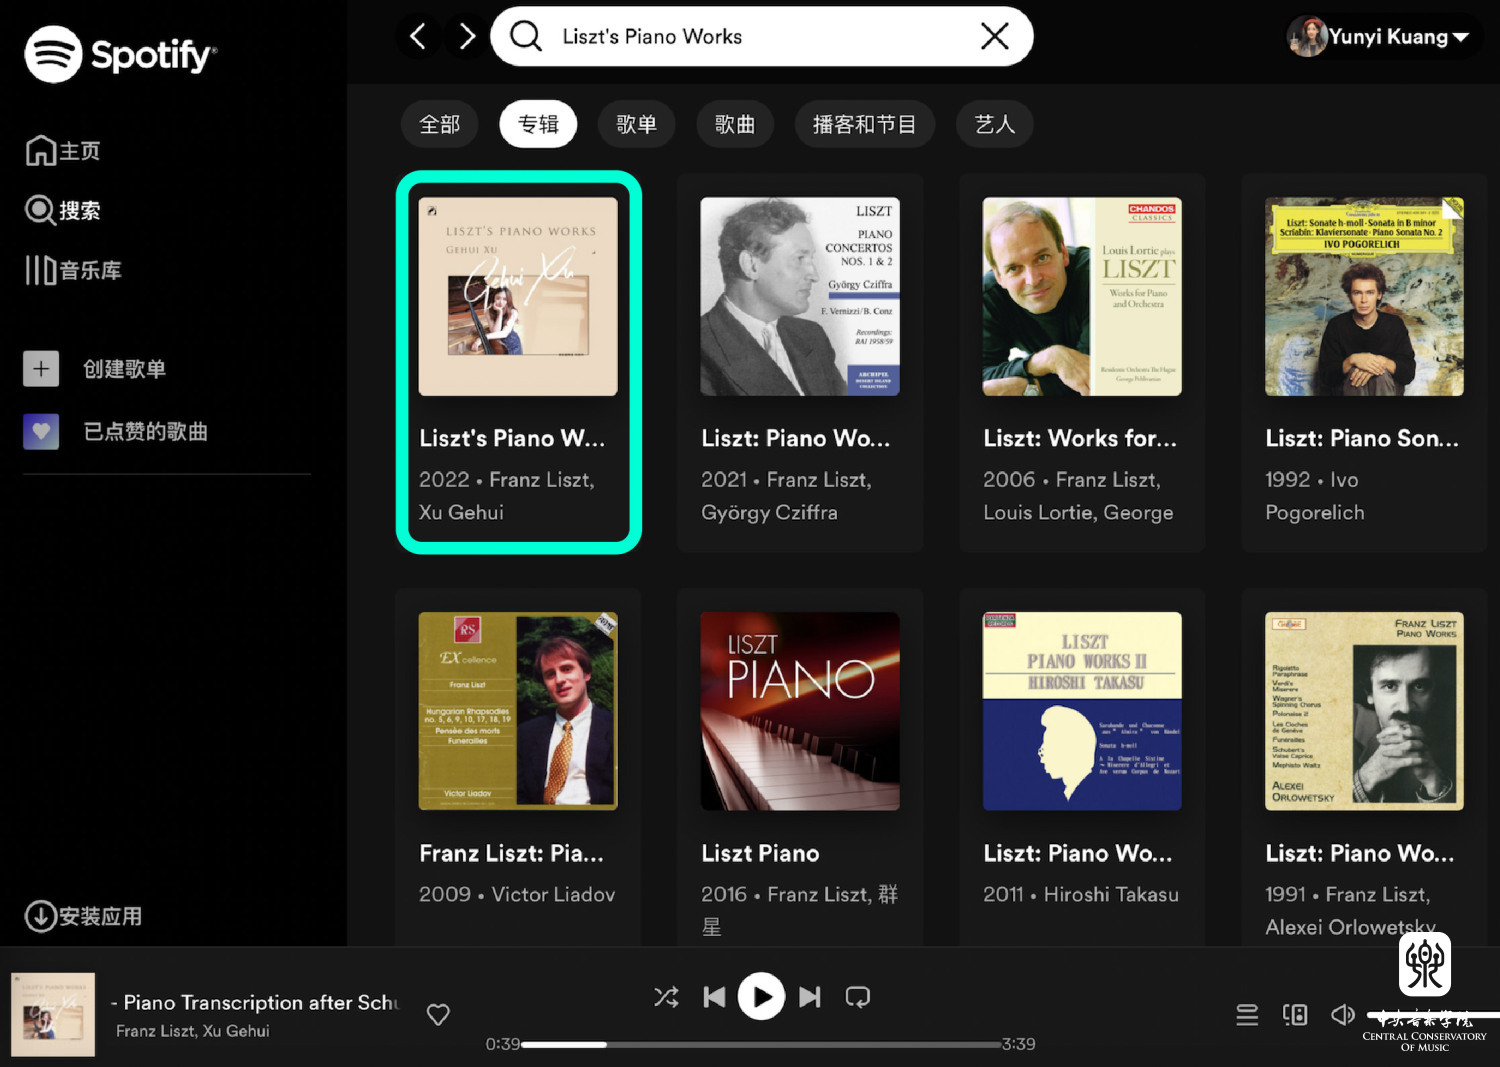Mute the volume speaker icon
Screen dimensions: 1500x1067
1342,1015
